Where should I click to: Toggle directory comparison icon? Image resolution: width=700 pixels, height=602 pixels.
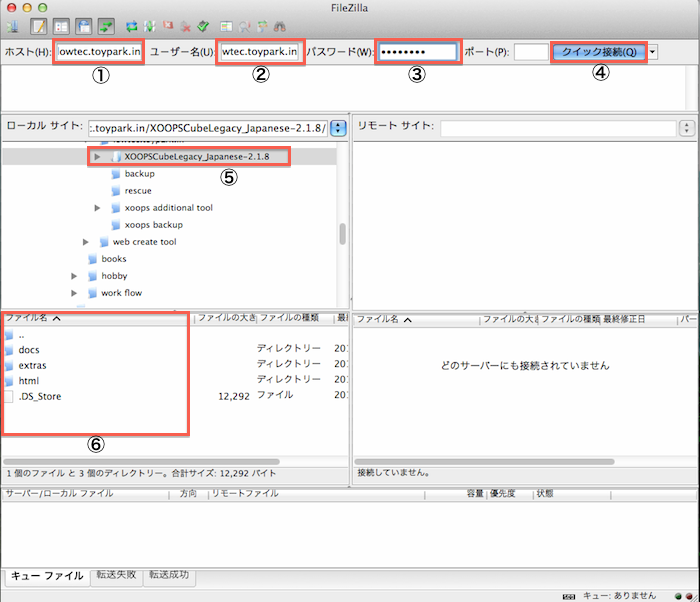(244, 27)
